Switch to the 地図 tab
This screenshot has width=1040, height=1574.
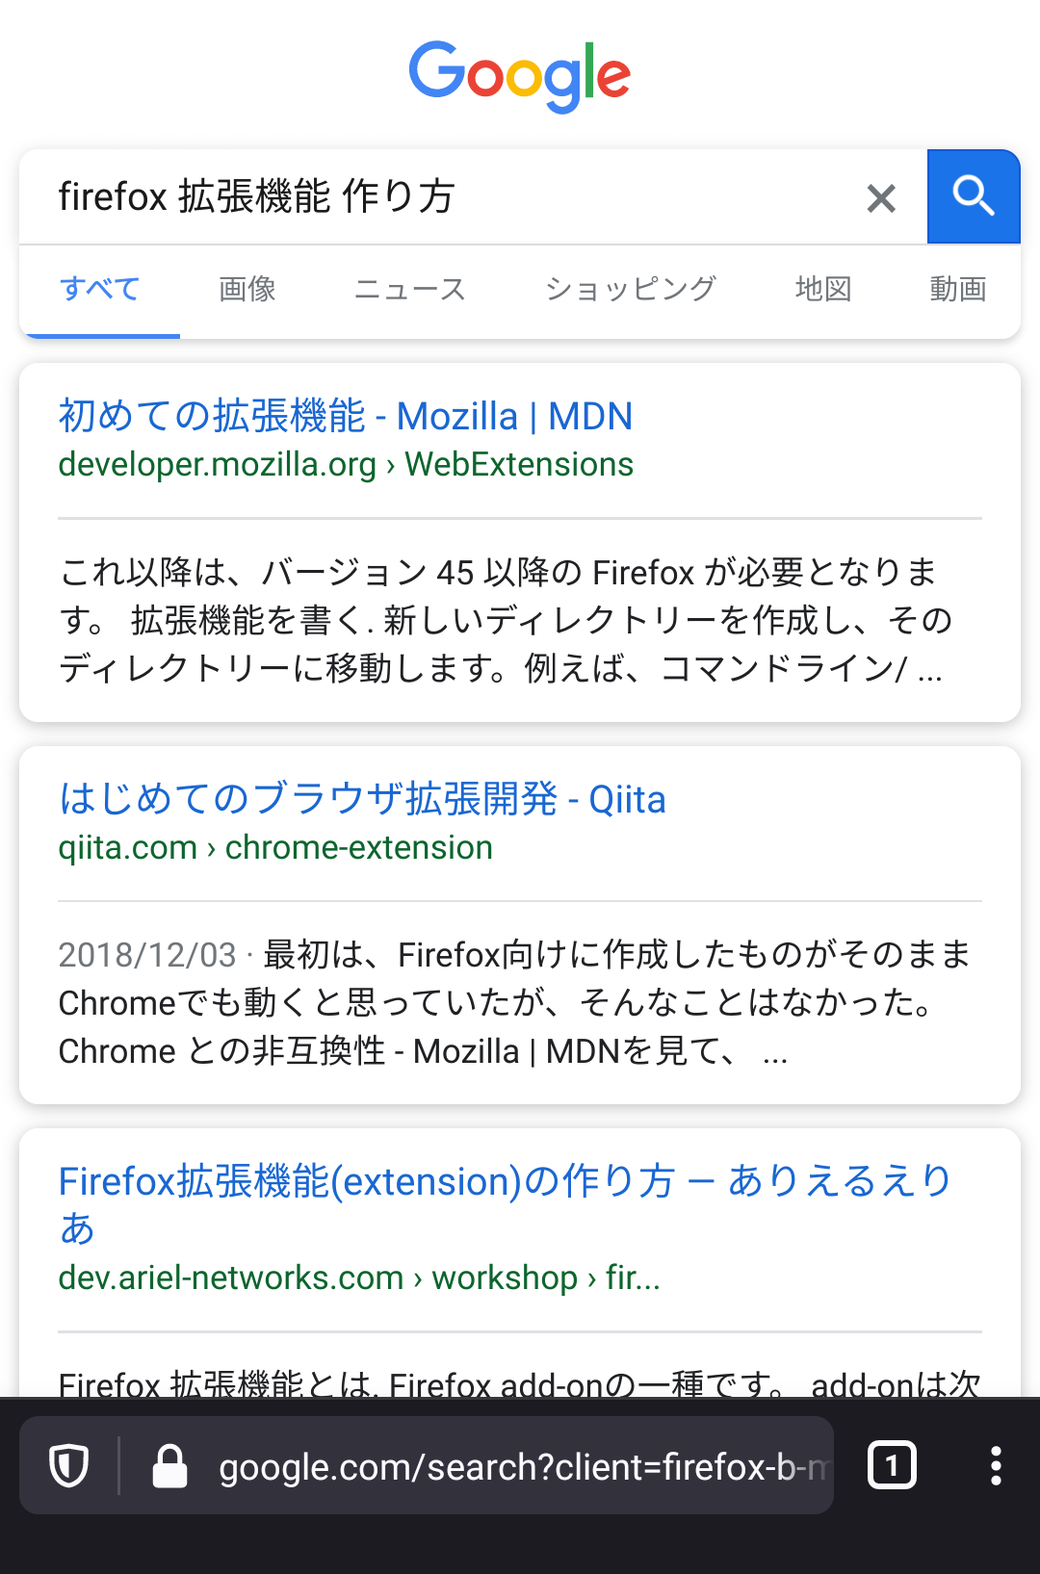coord(823,289)
